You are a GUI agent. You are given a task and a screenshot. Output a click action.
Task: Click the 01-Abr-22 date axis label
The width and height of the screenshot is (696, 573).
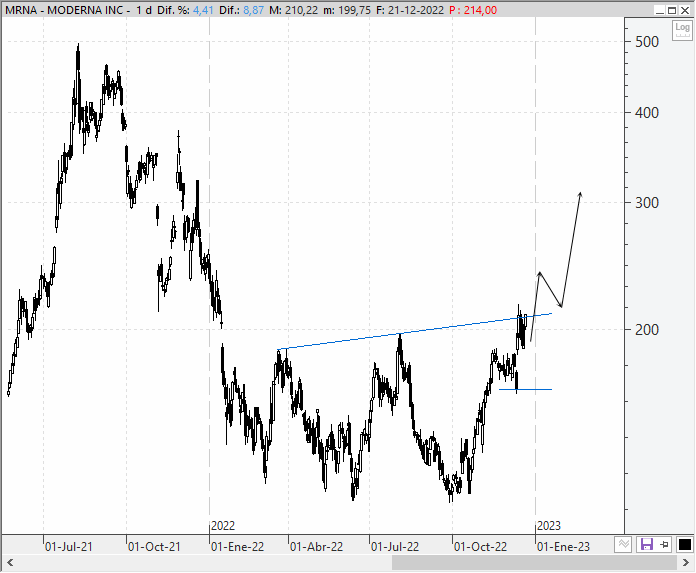click(316, 546)
